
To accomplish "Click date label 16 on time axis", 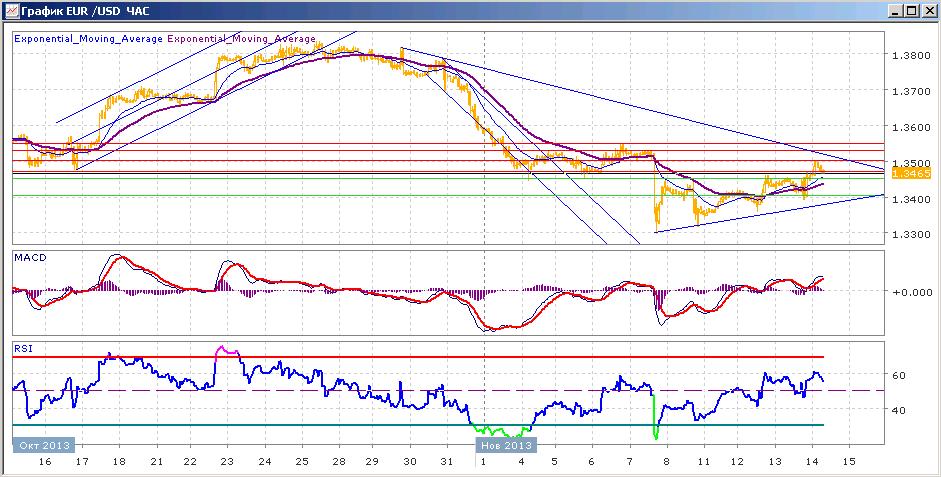I will (x=44, y=463).
